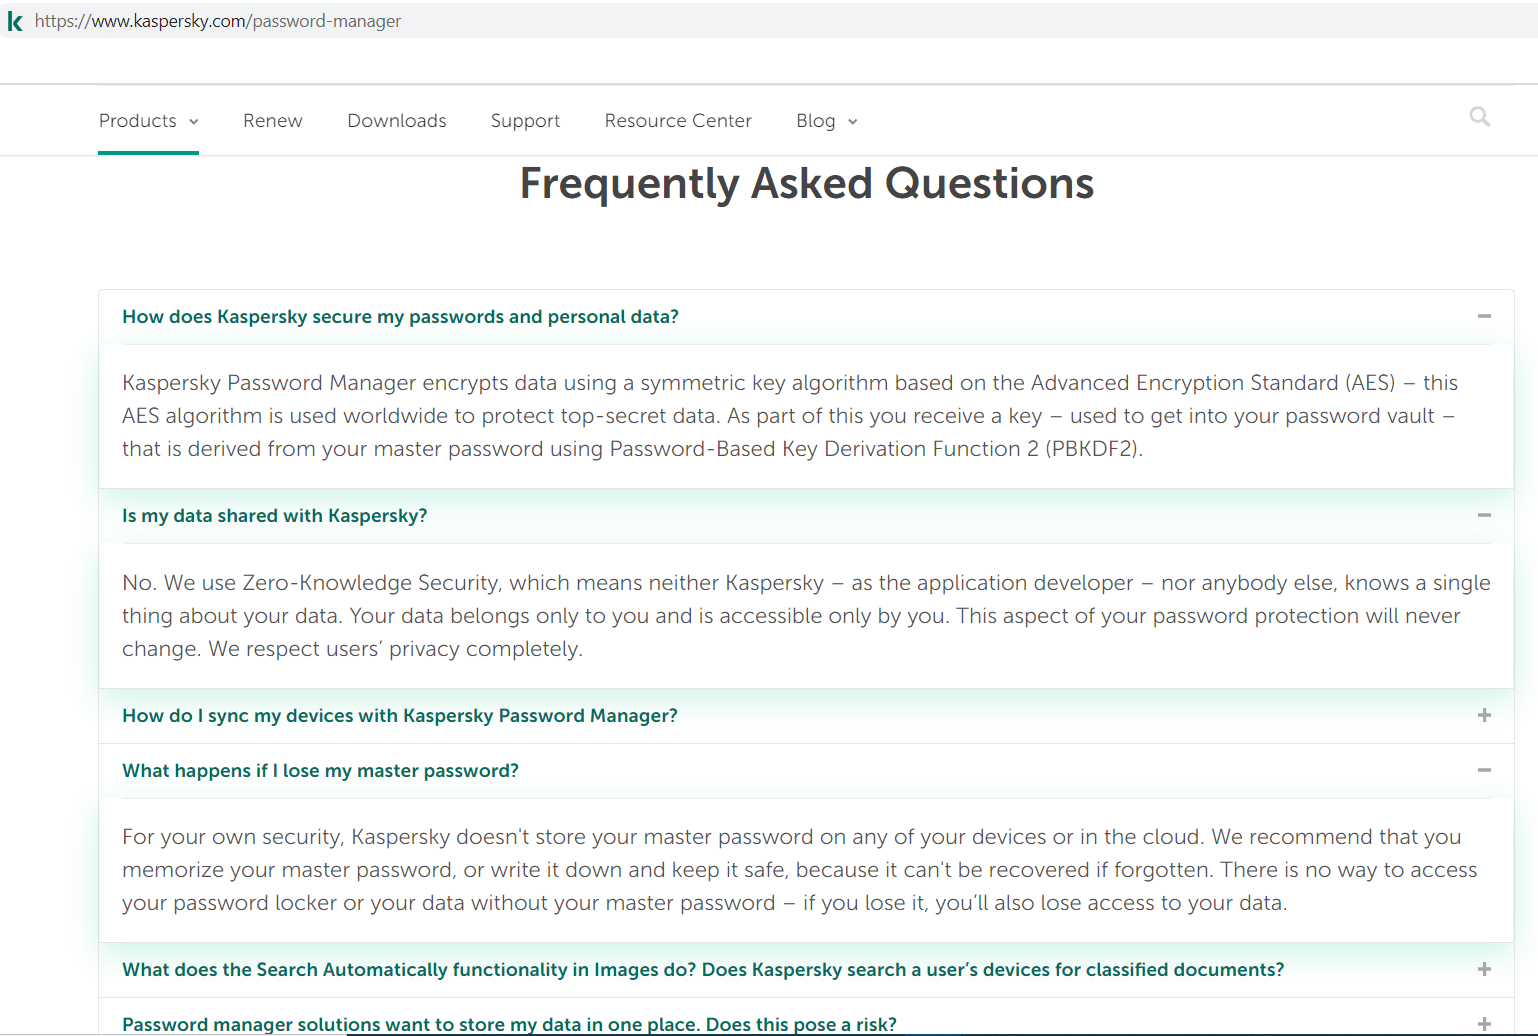Open the Blog dropdown menu

point(826,121)
